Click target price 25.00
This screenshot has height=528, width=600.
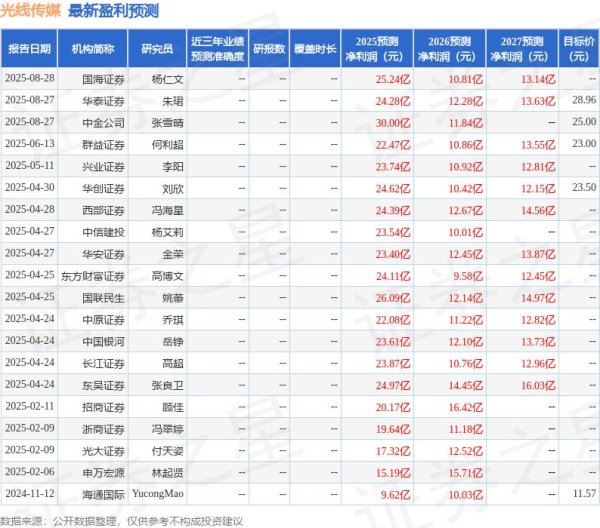584,122
